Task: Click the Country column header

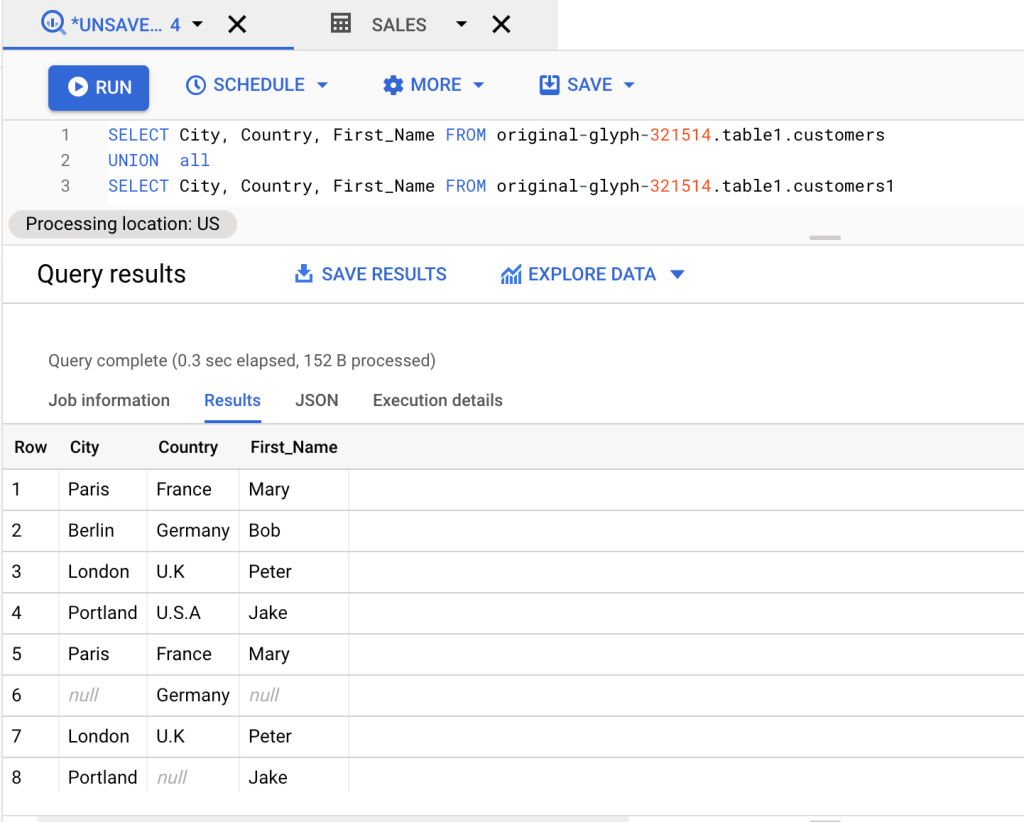Action: [x=188, y=447]
